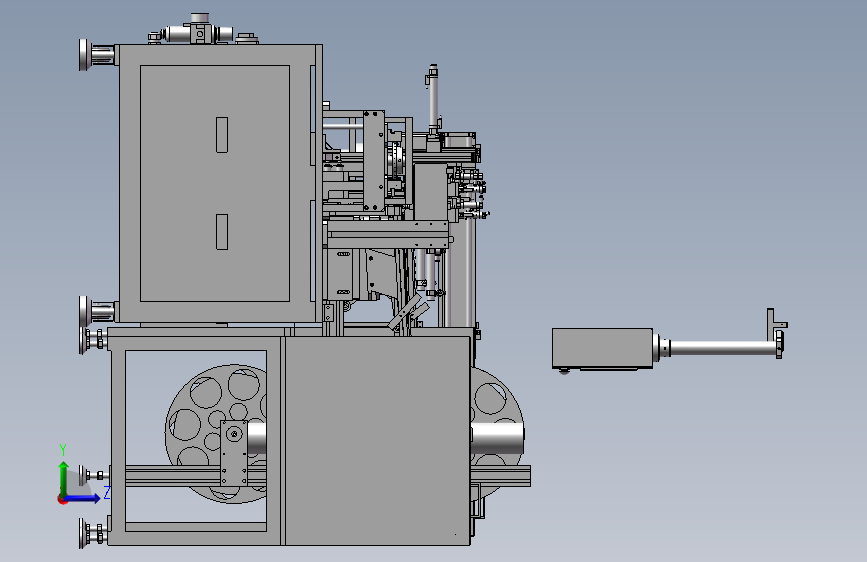Select the bottom-left leveling foot of the base frame
The width and height of the screenshot is (867, 562).
pos(92,533)
